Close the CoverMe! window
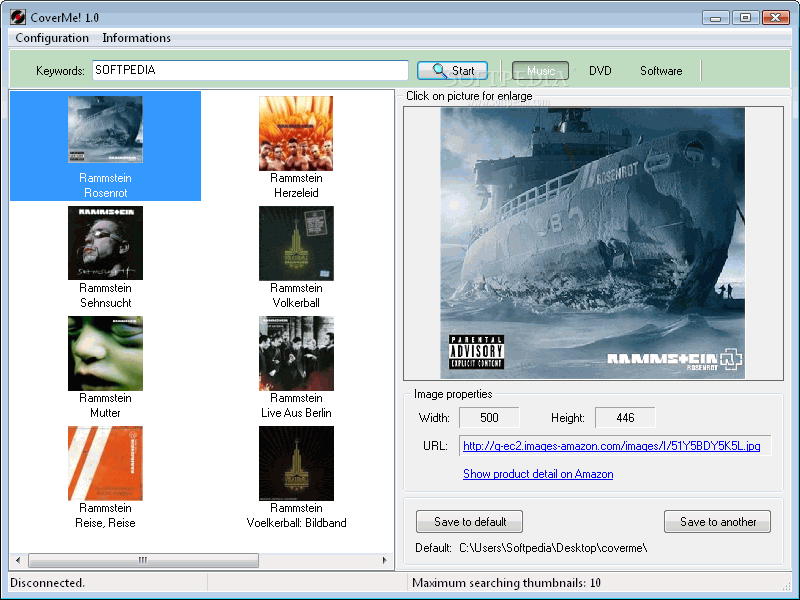800x600 pixels. (x=776, y=18)
